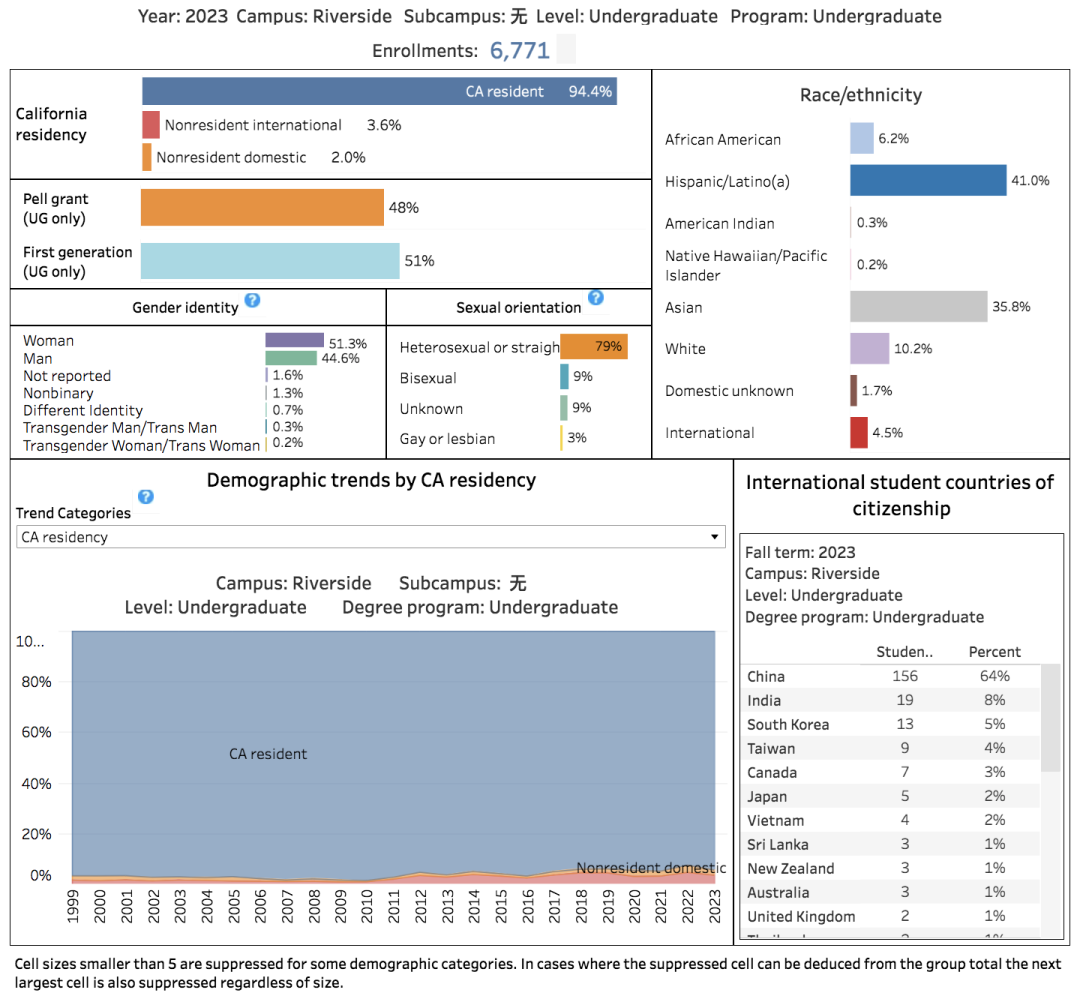Click the Taiwan table row
The image size is (1080, 996).
pos(891,749)
